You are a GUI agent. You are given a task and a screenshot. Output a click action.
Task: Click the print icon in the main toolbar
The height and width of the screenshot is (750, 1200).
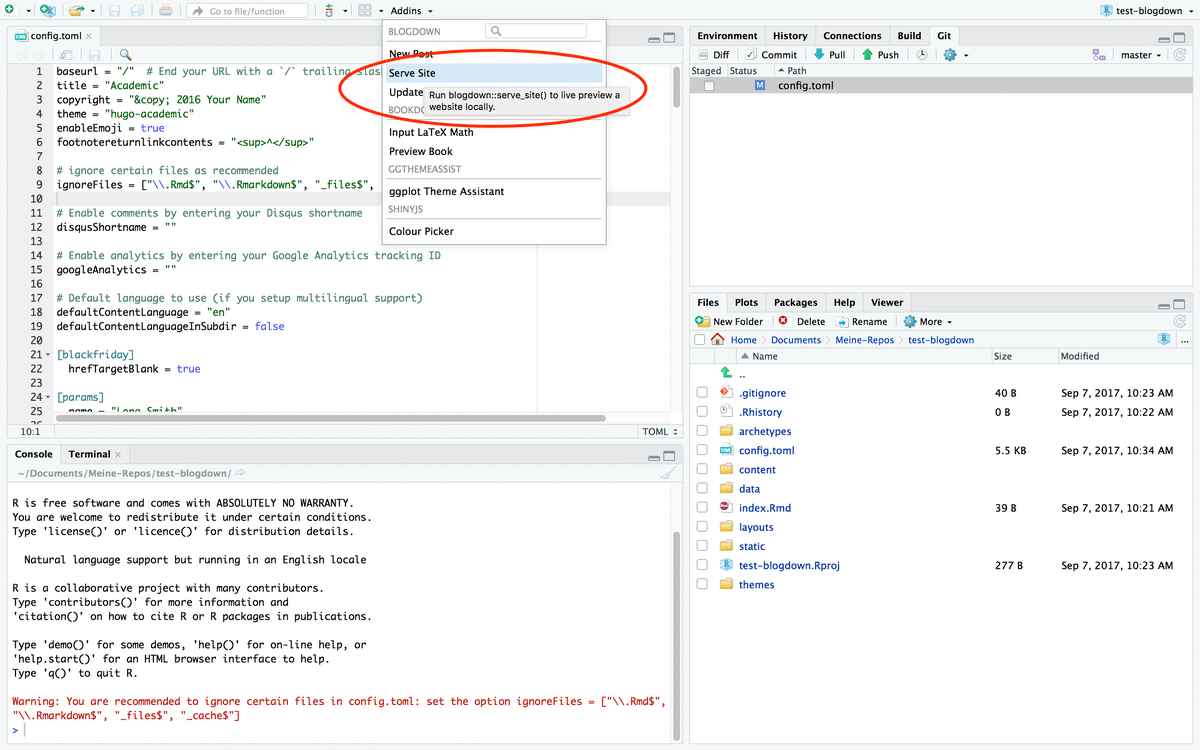click(x=165, y=11)
